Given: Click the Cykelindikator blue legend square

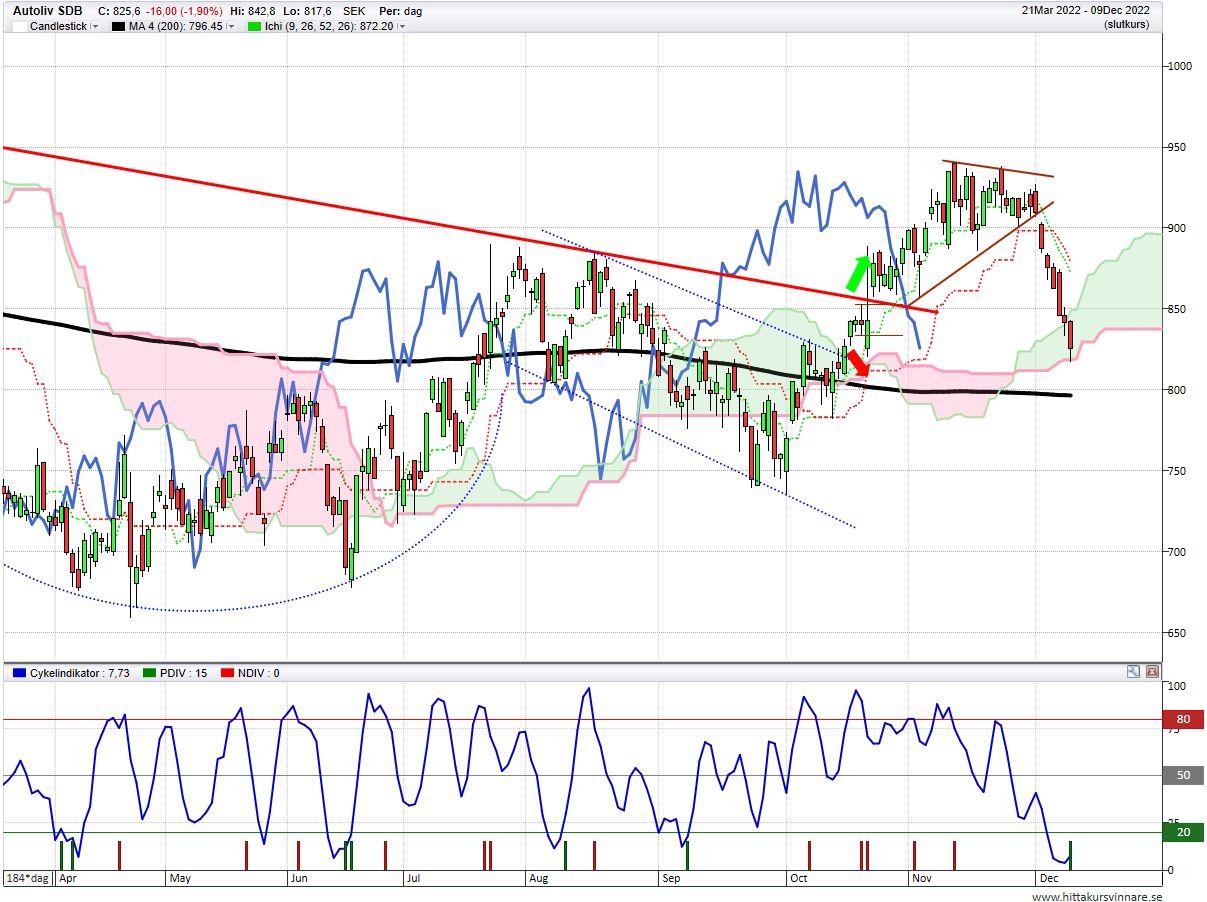Looking at the screenshot, I should click(19, 673).
